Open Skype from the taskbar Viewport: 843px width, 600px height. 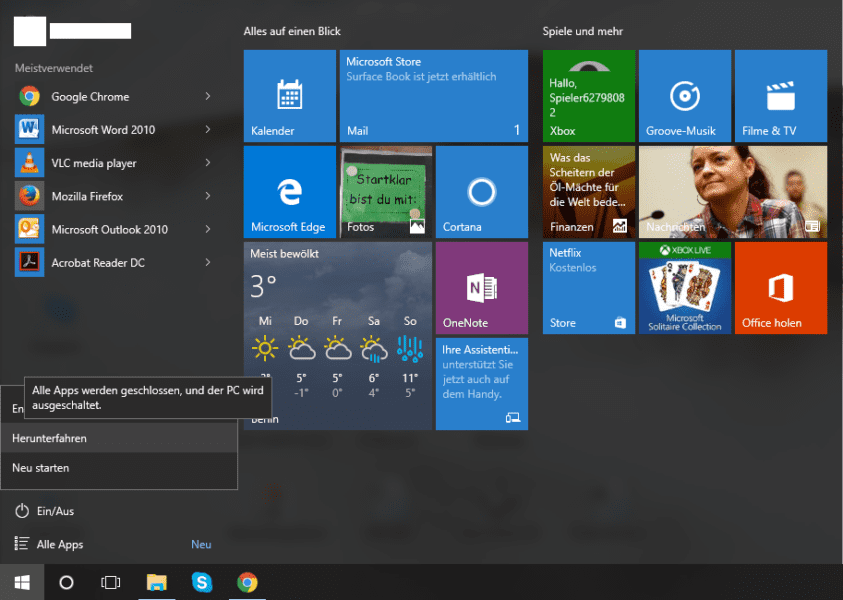(202, 582)
